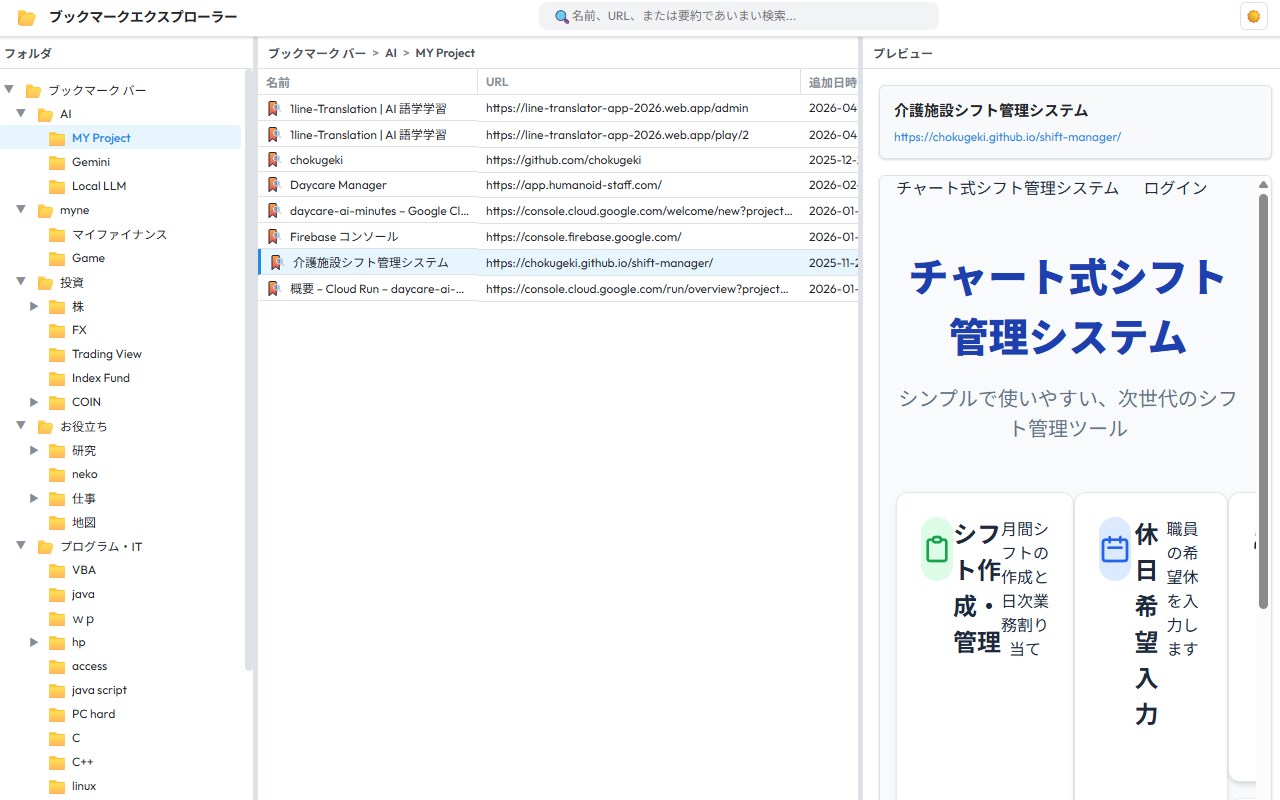Screen dimensions: 1280x800
Task: Click the search magnifier icon
Action: [561, 17]
